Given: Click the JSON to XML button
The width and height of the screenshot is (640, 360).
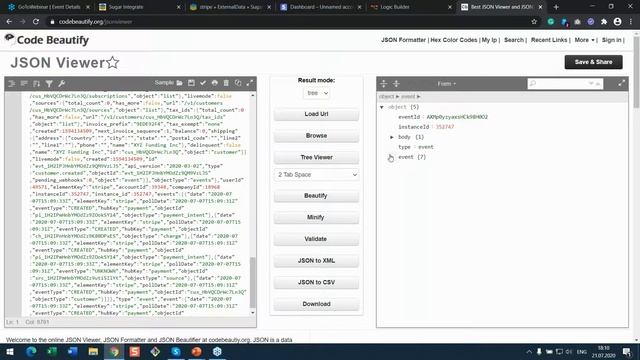Looking at the screenshot, I should point(316,260).
